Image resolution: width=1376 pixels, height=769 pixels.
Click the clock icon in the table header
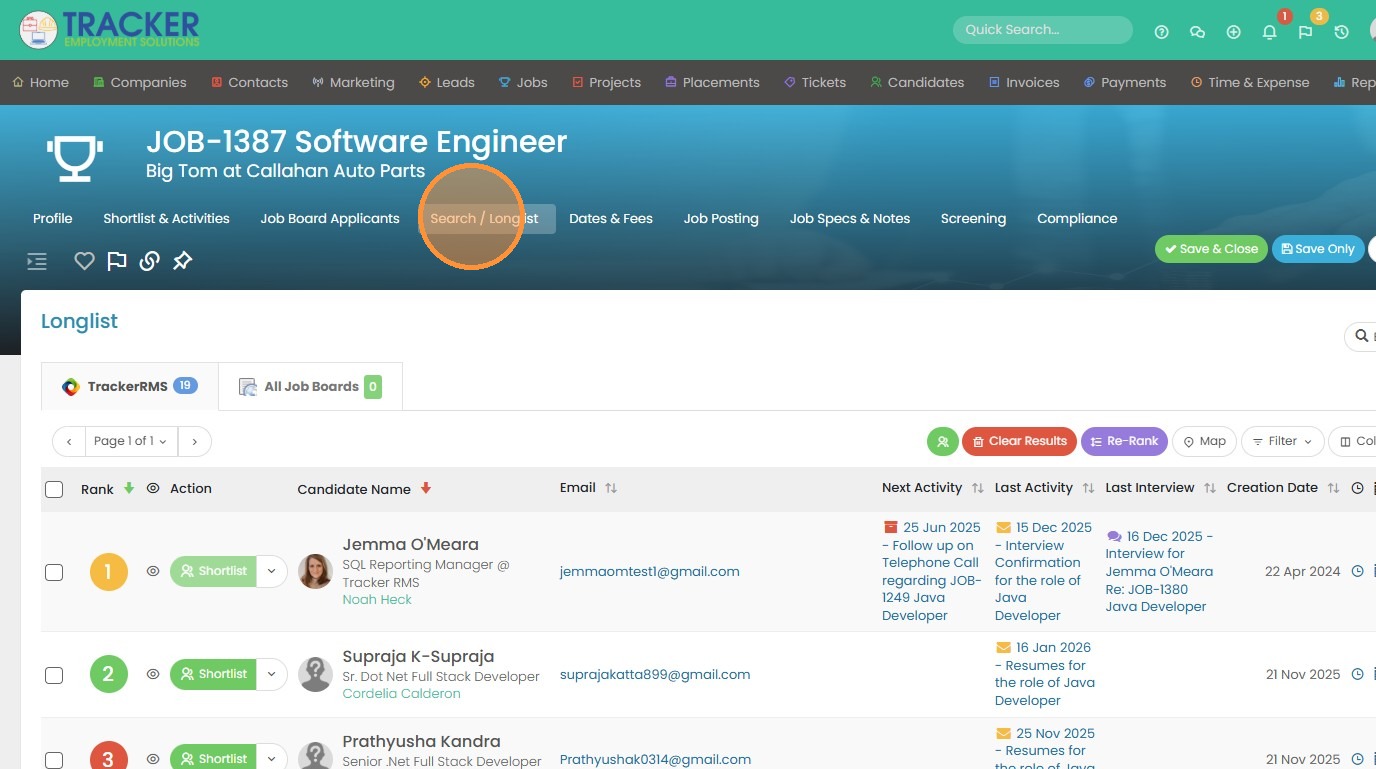[1357, 488]
